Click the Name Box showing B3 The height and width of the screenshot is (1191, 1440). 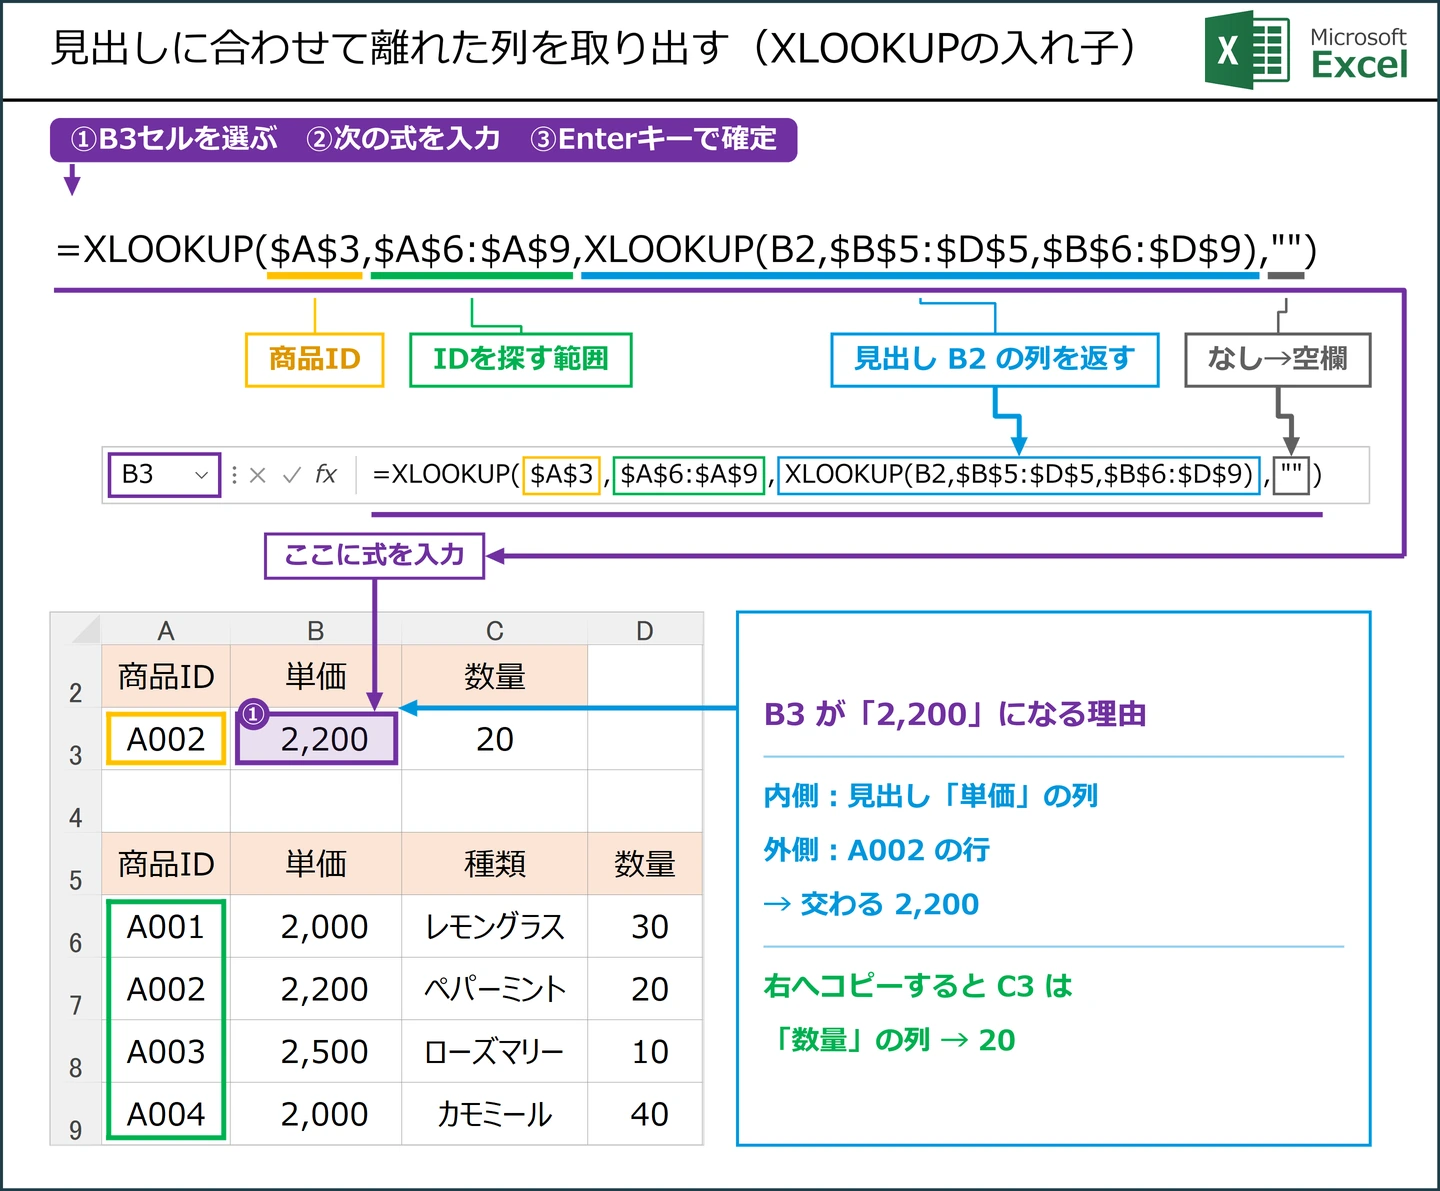(164, 474)
